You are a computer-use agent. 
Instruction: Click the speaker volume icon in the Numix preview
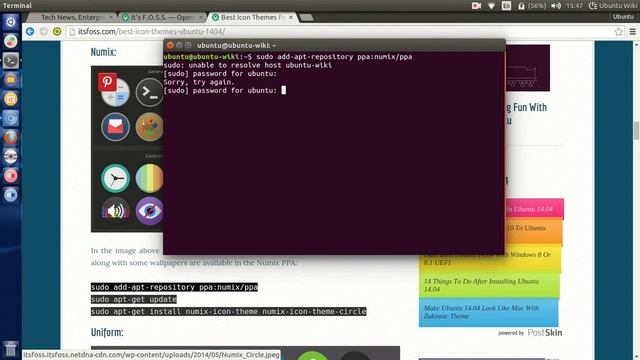pyautogui.click(x=116, y=210)
